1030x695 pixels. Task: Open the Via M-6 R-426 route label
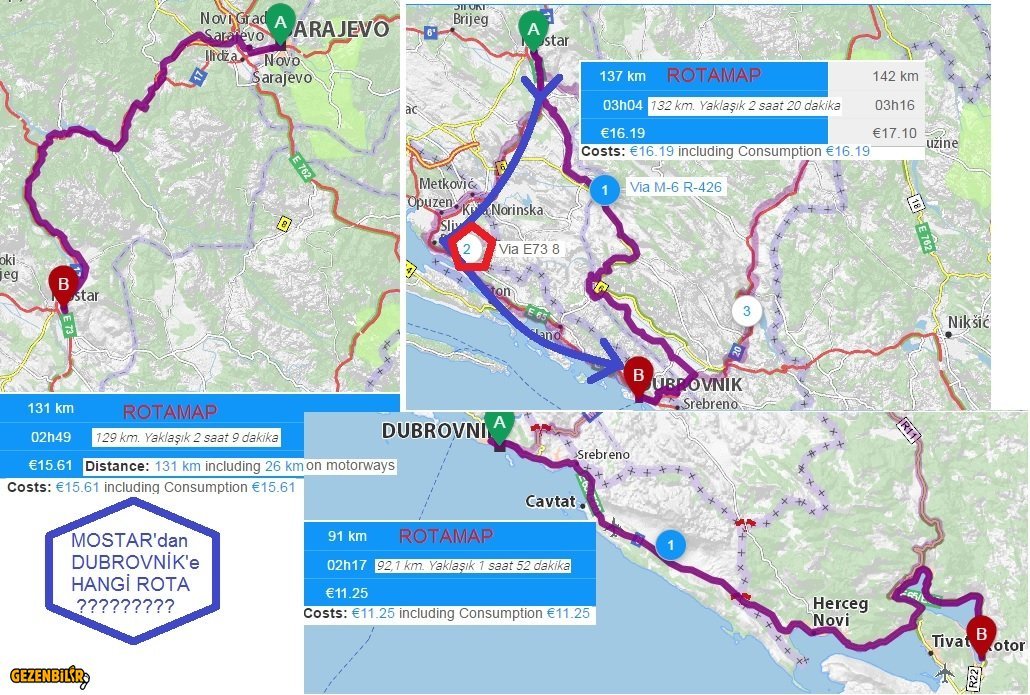pos(675,187)
